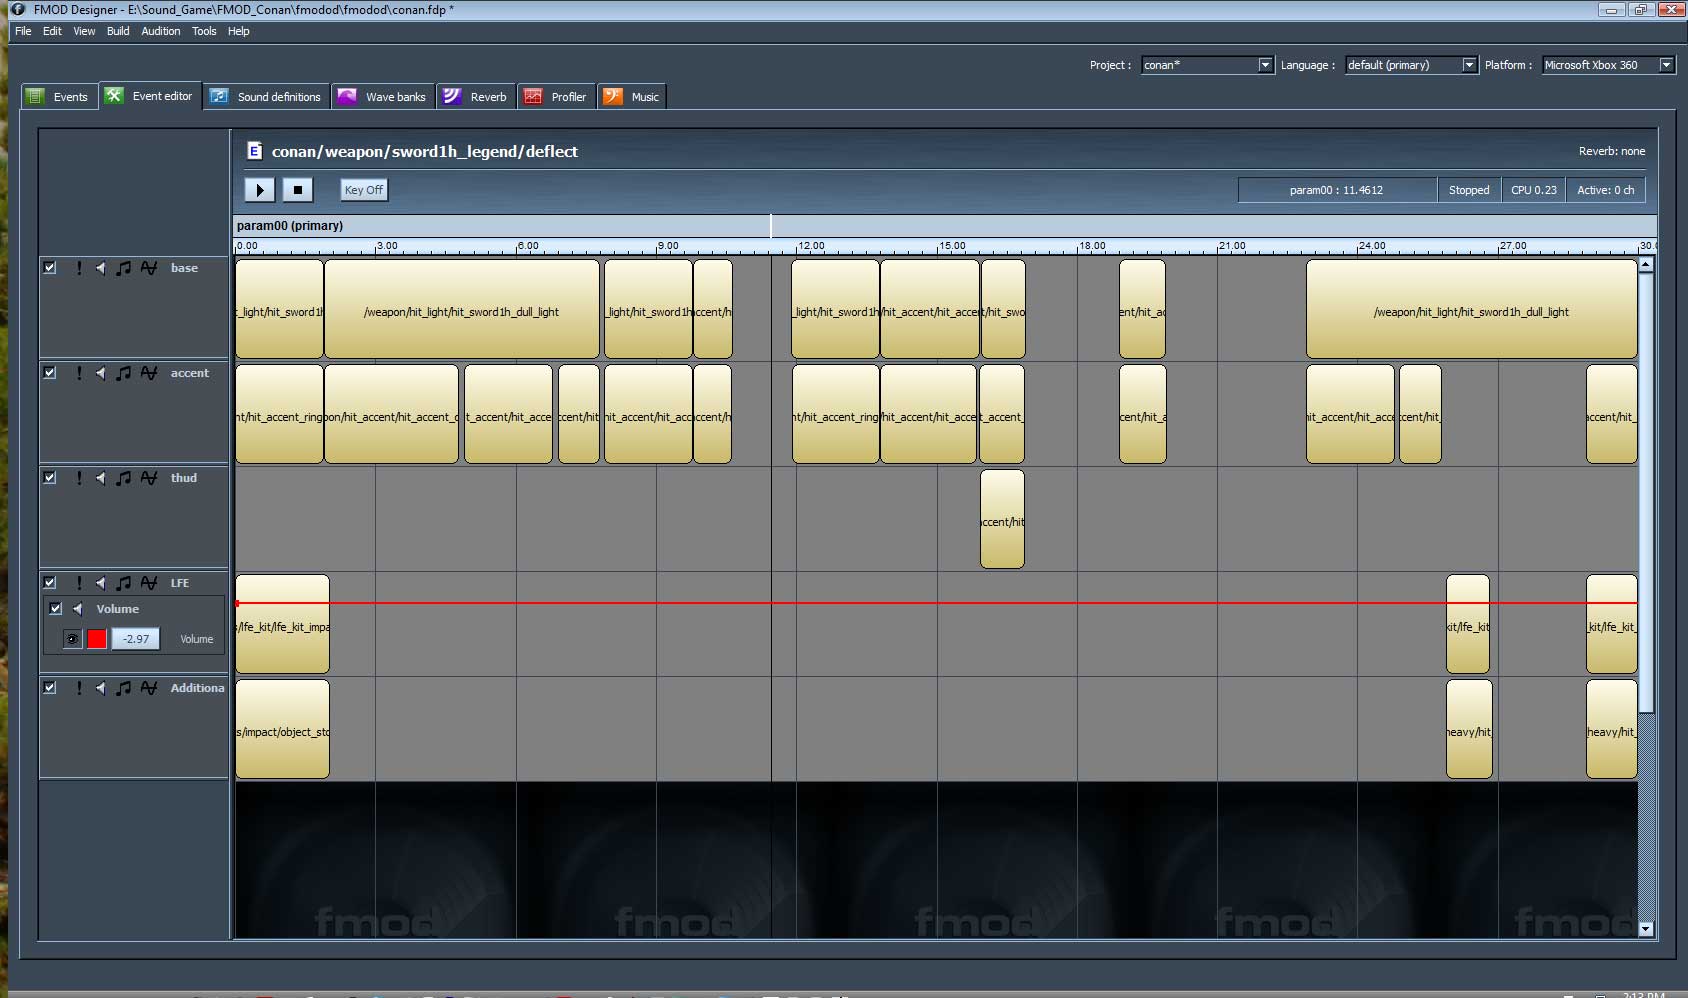Click the vertical scrollbar down arrow
This screenshot has height=998, width=1688.
[x=1646, y=929]
